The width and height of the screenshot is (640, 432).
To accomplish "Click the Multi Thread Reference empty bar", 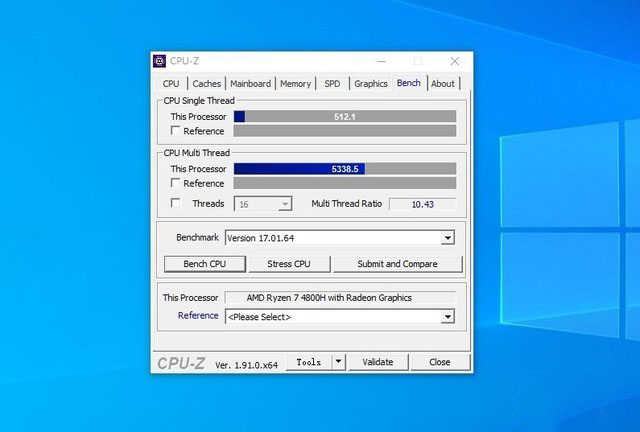I will 345,183.
